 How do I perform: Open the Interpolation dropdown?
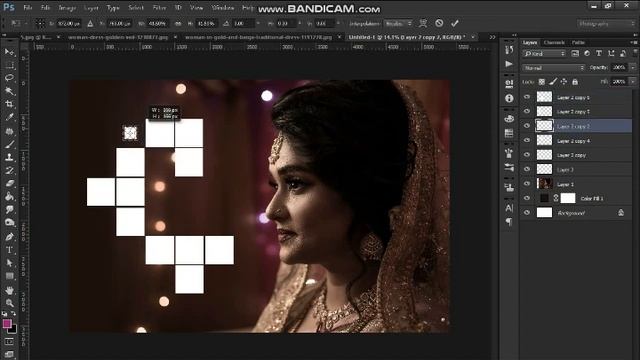click(x=398, y=24)
